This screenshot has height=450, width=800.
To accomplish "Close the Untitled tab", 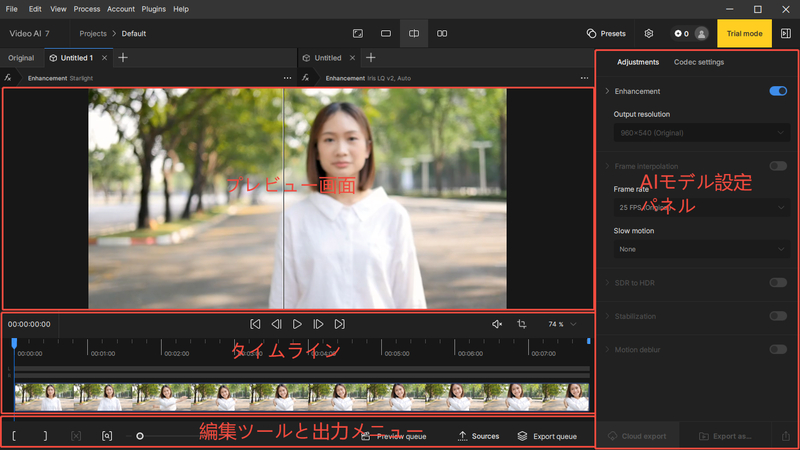I will (x=352, y=58).
